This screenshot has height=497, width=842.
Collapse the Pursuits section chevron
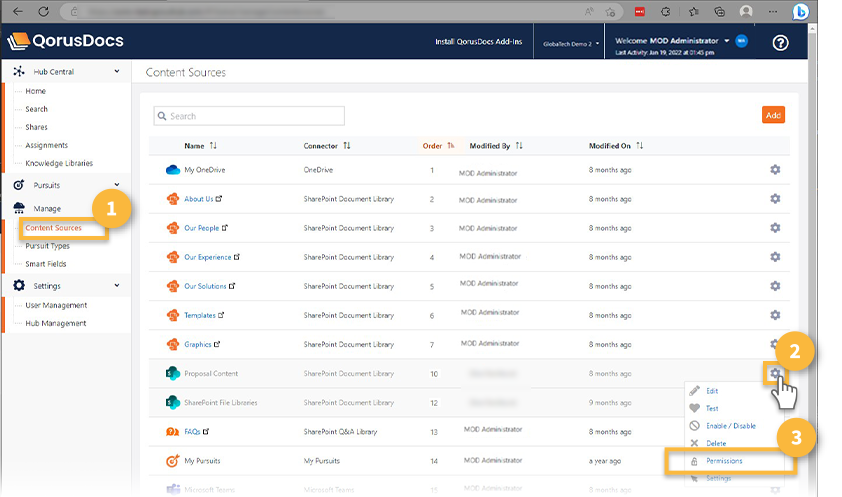[x=117, y=185]
